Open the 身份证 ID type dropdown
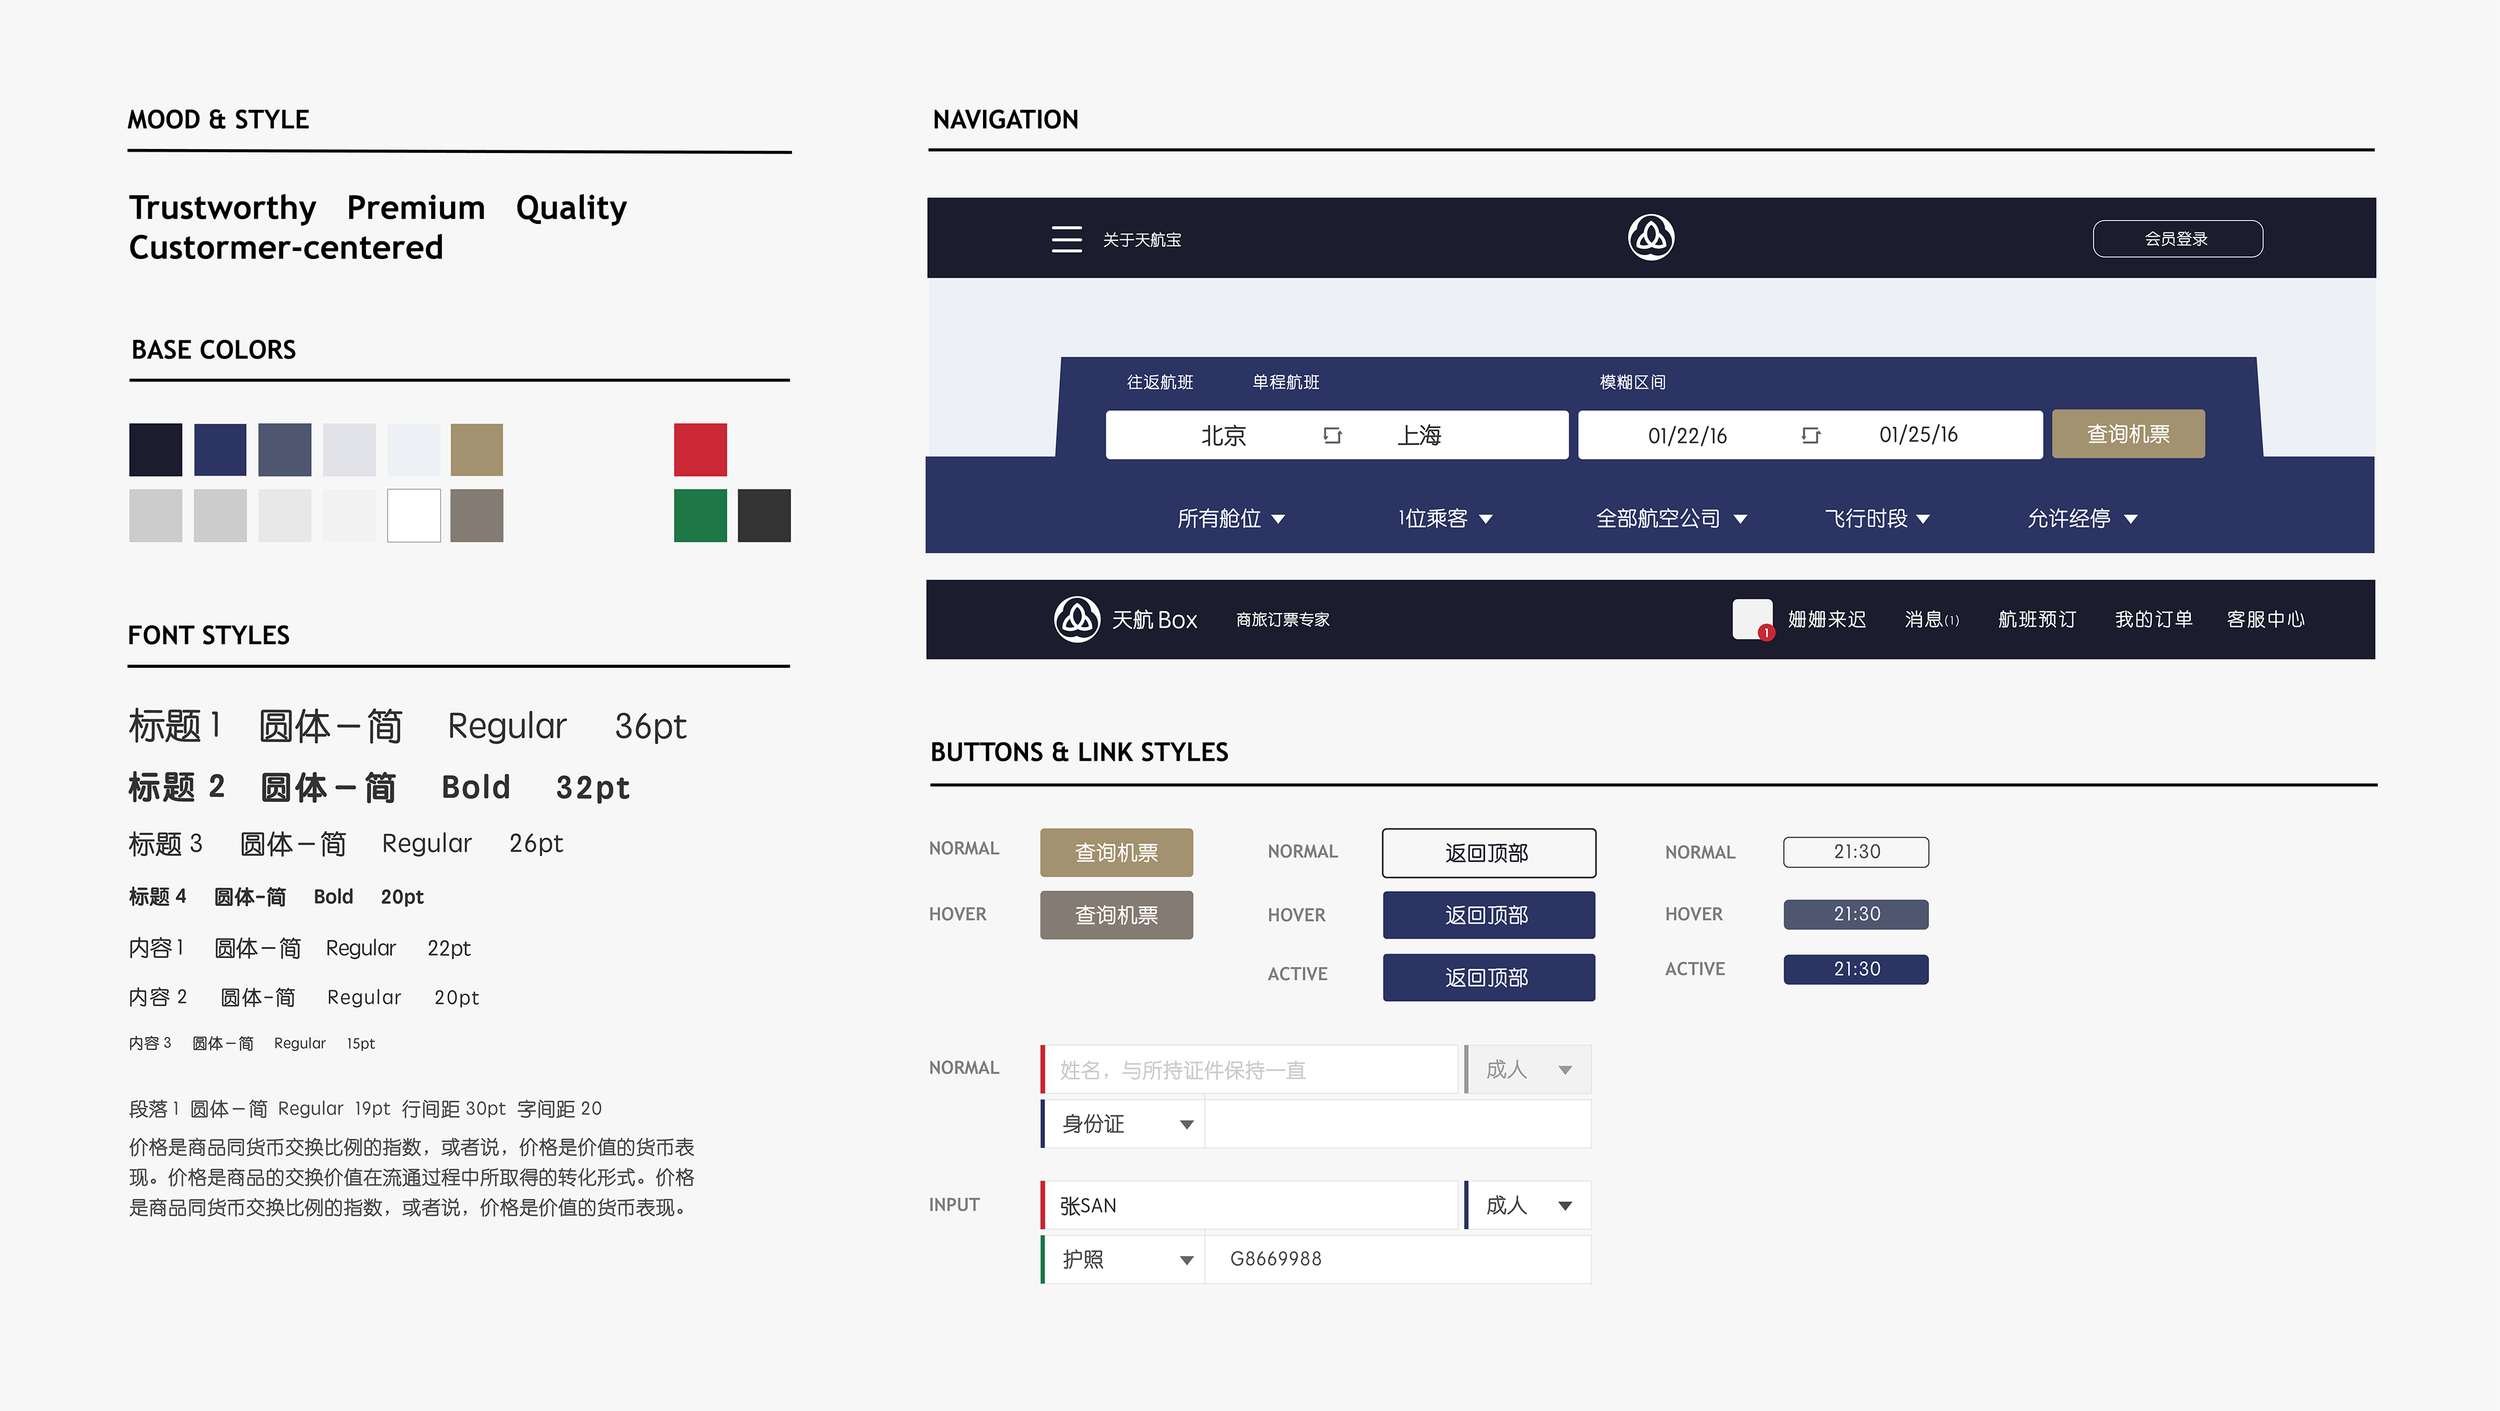2500x1411 pixels. click(1124, 1124)
